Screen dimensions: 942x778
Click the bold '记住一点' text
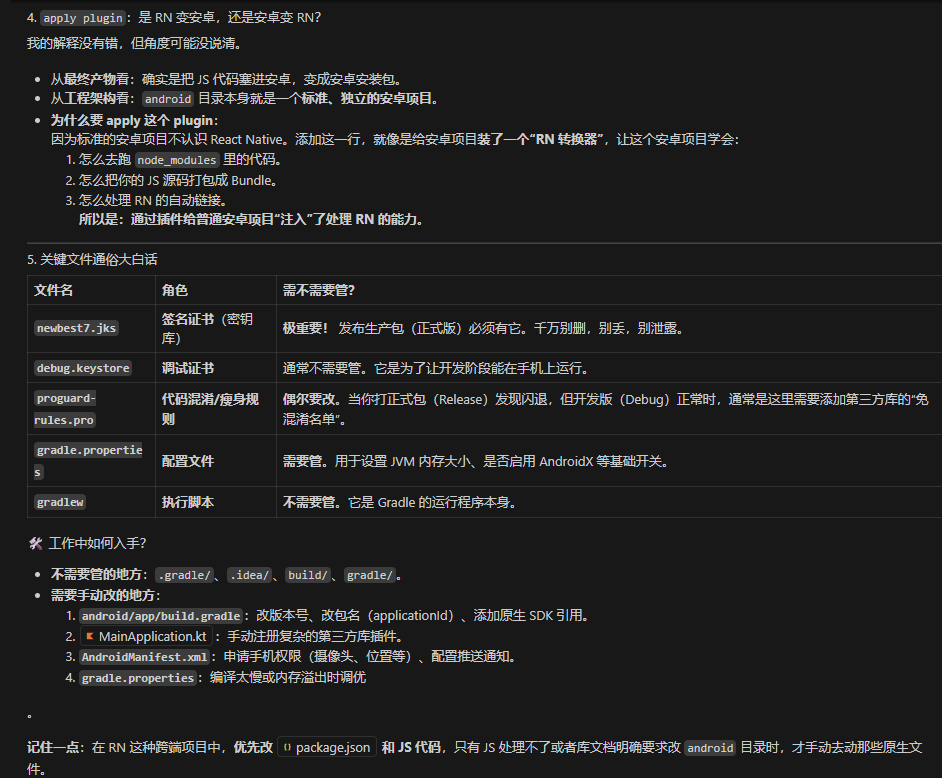click(x=53, y=747)
